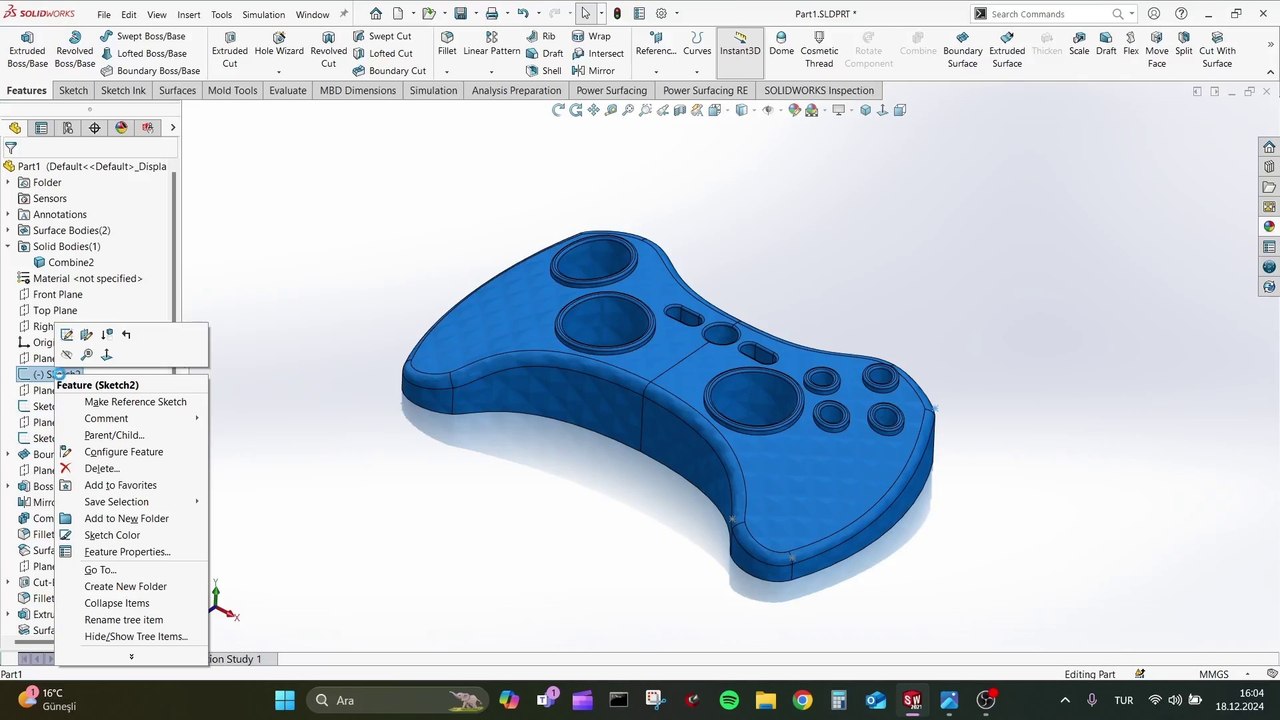Image resolution: width=1280 pixels, height=720 pixels.
Task: Choose the Dome tool
Action: [781, 44]
